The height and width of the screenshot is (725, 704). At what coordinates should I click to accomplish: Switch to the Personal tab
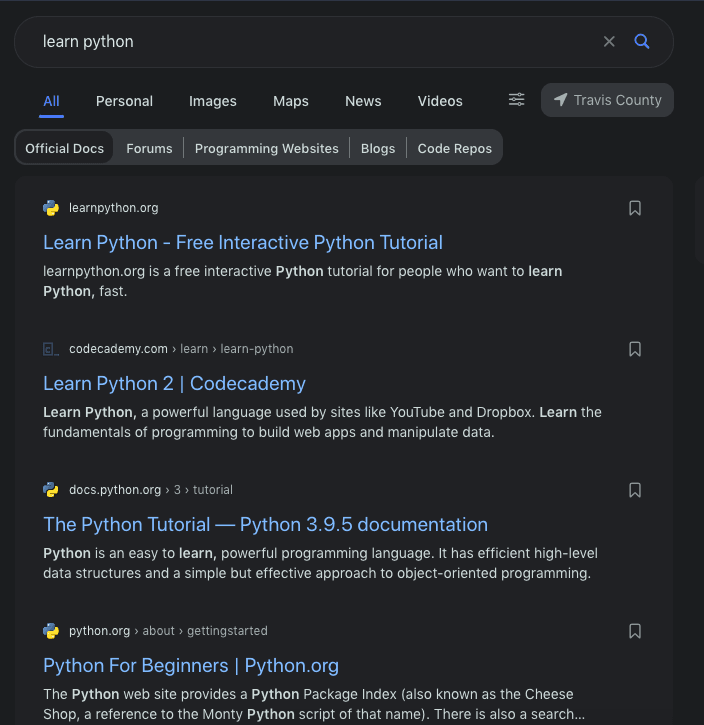(x=124, y=101)
